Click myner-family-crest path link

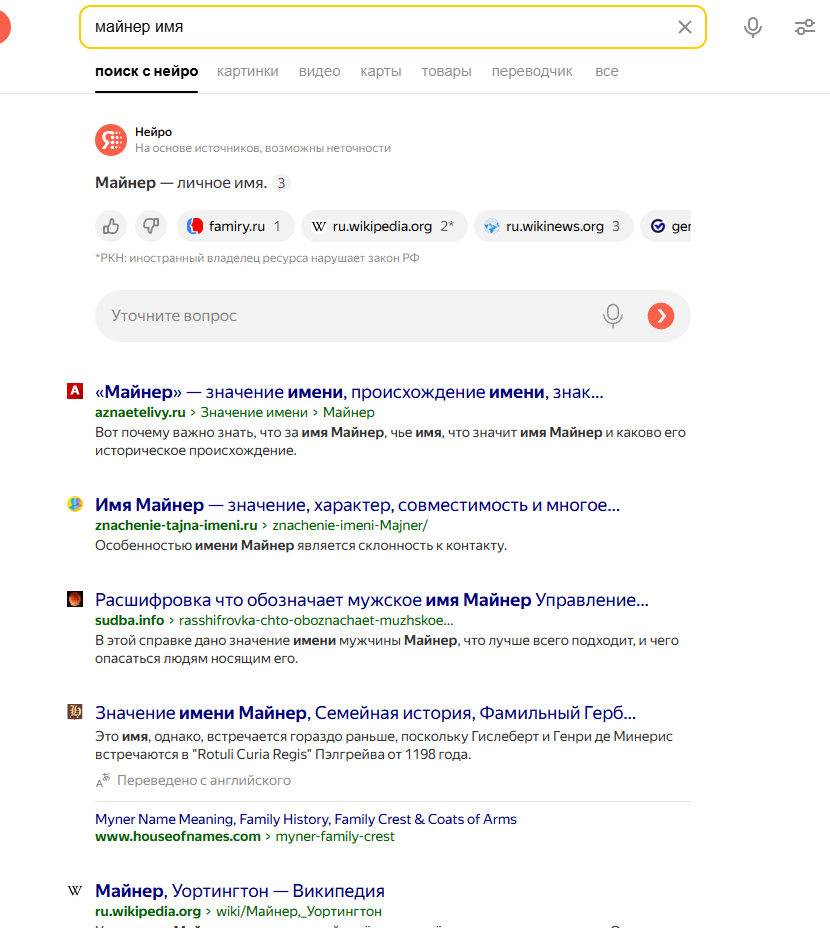click(x=335, y=836)
